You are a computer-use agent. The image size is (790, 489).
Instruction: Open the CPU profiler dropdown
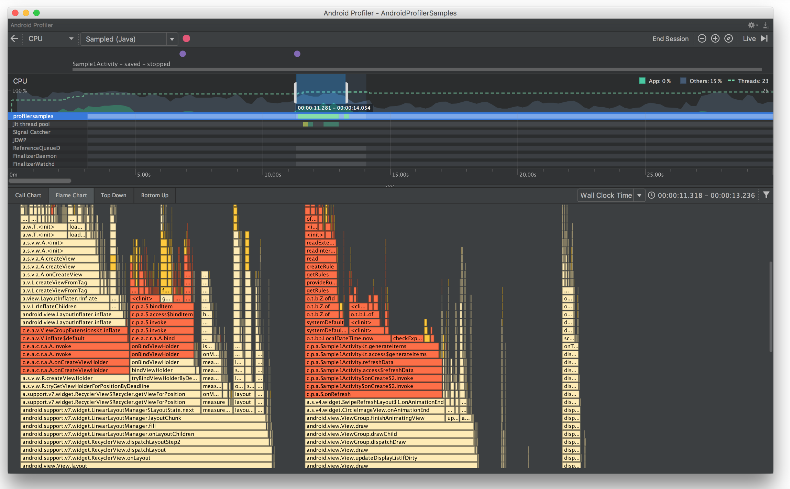50,39
